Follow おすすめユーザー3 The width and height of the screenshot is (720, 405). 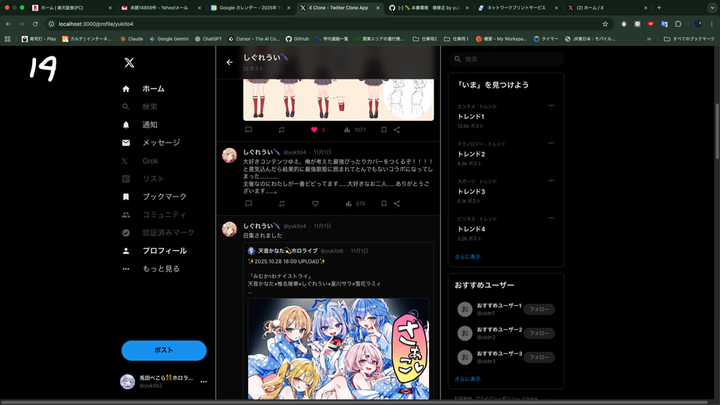click(539, 357)
